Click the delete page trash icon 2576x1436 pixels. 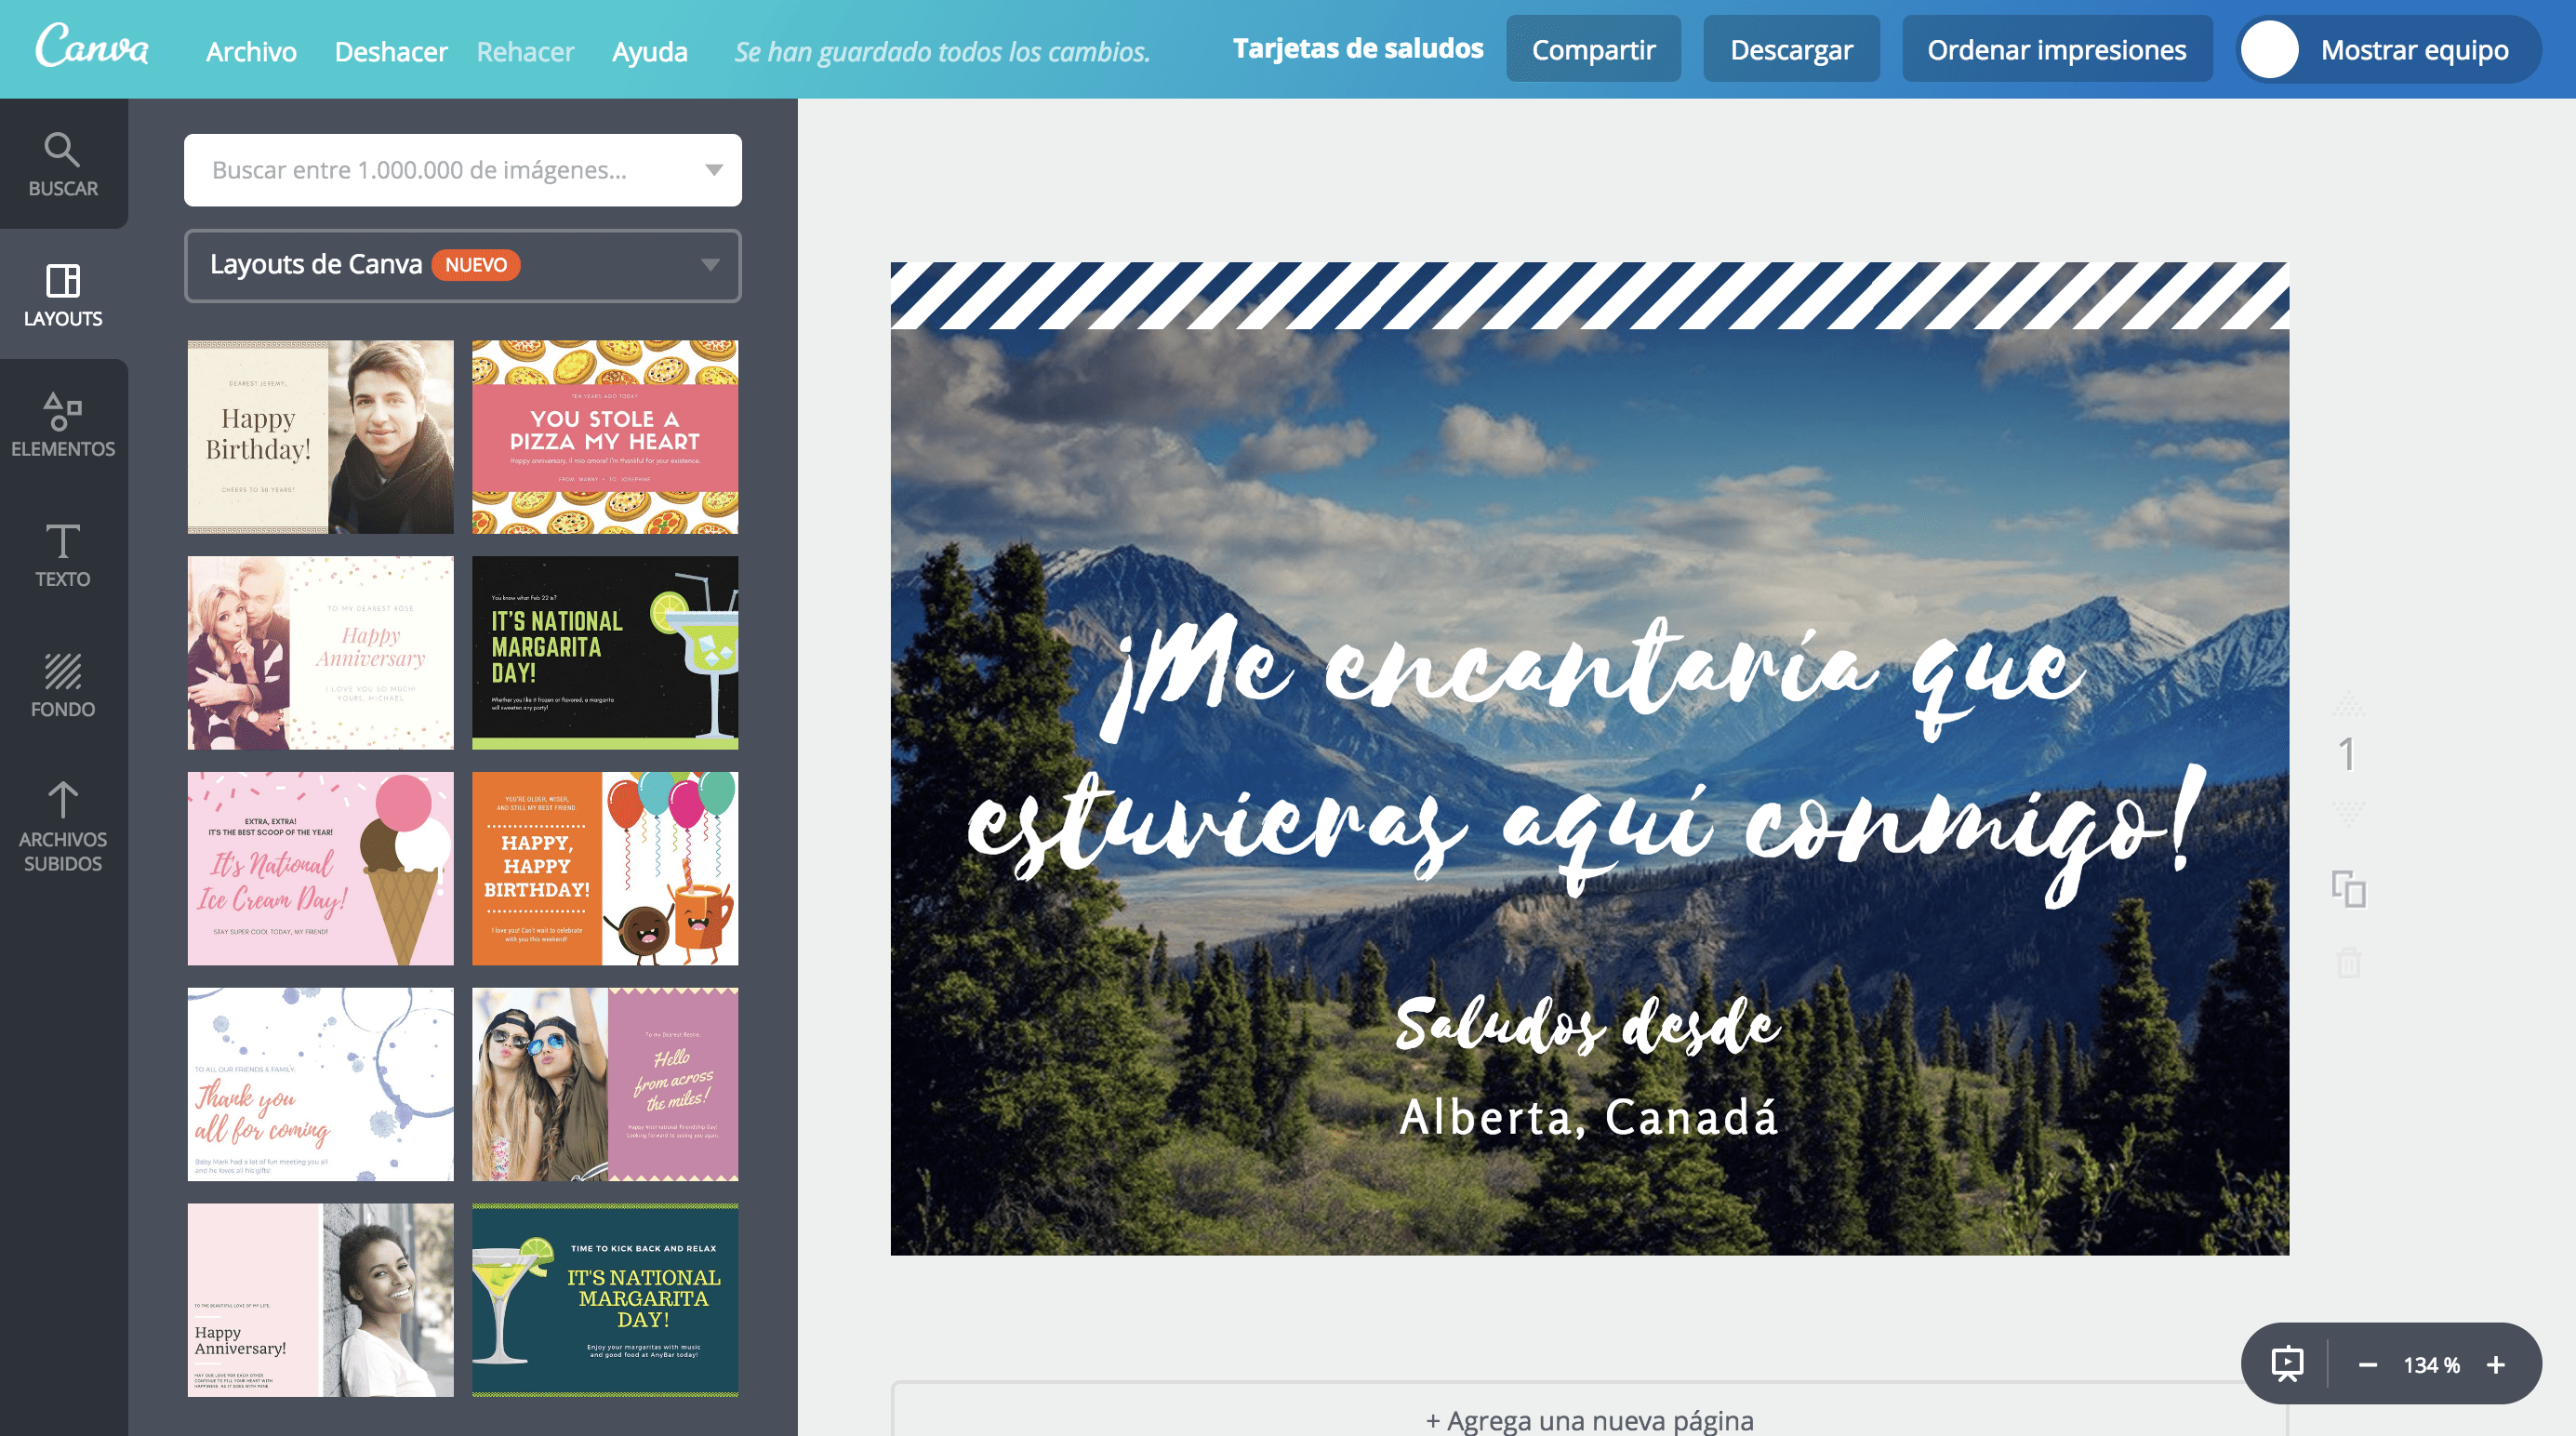click(x=2349, y=962)
